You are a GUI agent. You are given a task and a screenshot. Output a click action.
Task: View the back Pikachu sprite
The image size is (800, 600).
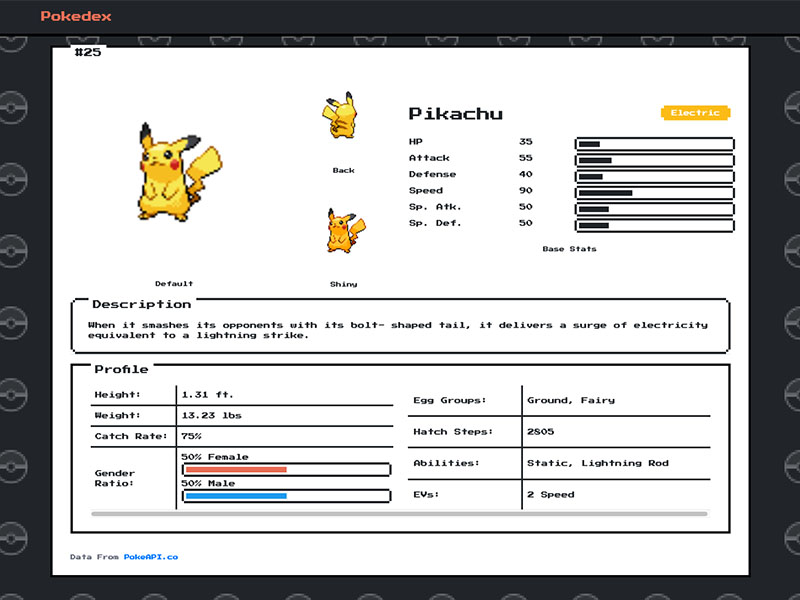click(x=340, y=115)
